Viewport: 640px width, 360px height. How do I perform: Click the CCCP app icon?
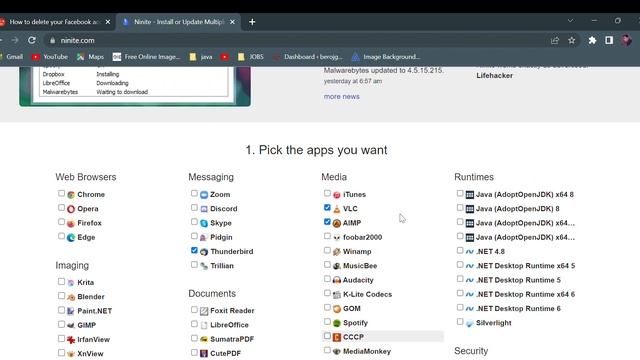tap(337, 337)
